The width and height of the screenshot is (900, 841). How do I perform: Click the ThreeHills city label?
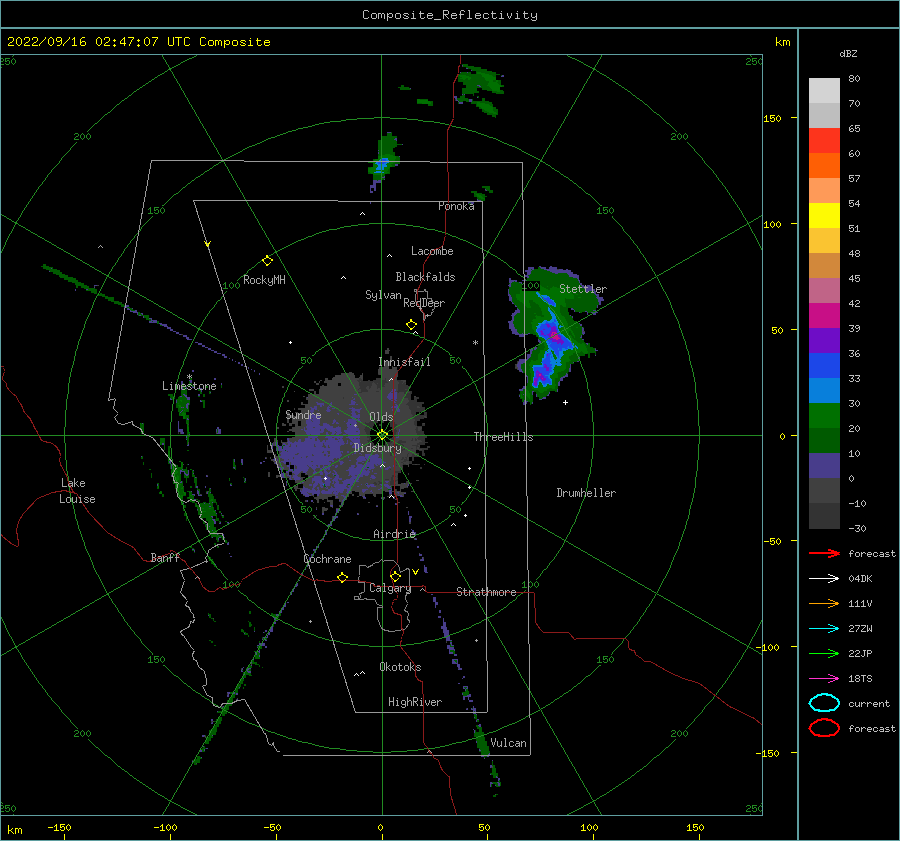click(x=503, y=437)
